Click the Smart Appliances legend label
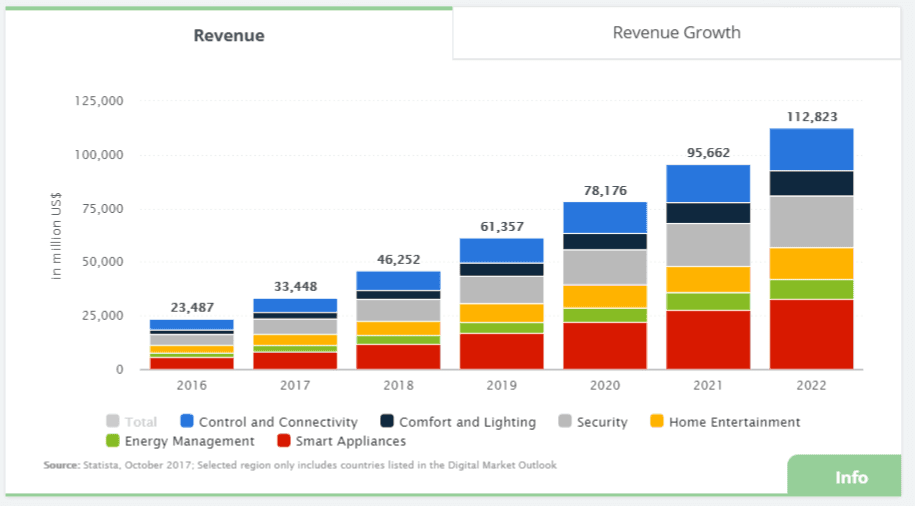Screen dimensions: 915x506 (351, 441)
